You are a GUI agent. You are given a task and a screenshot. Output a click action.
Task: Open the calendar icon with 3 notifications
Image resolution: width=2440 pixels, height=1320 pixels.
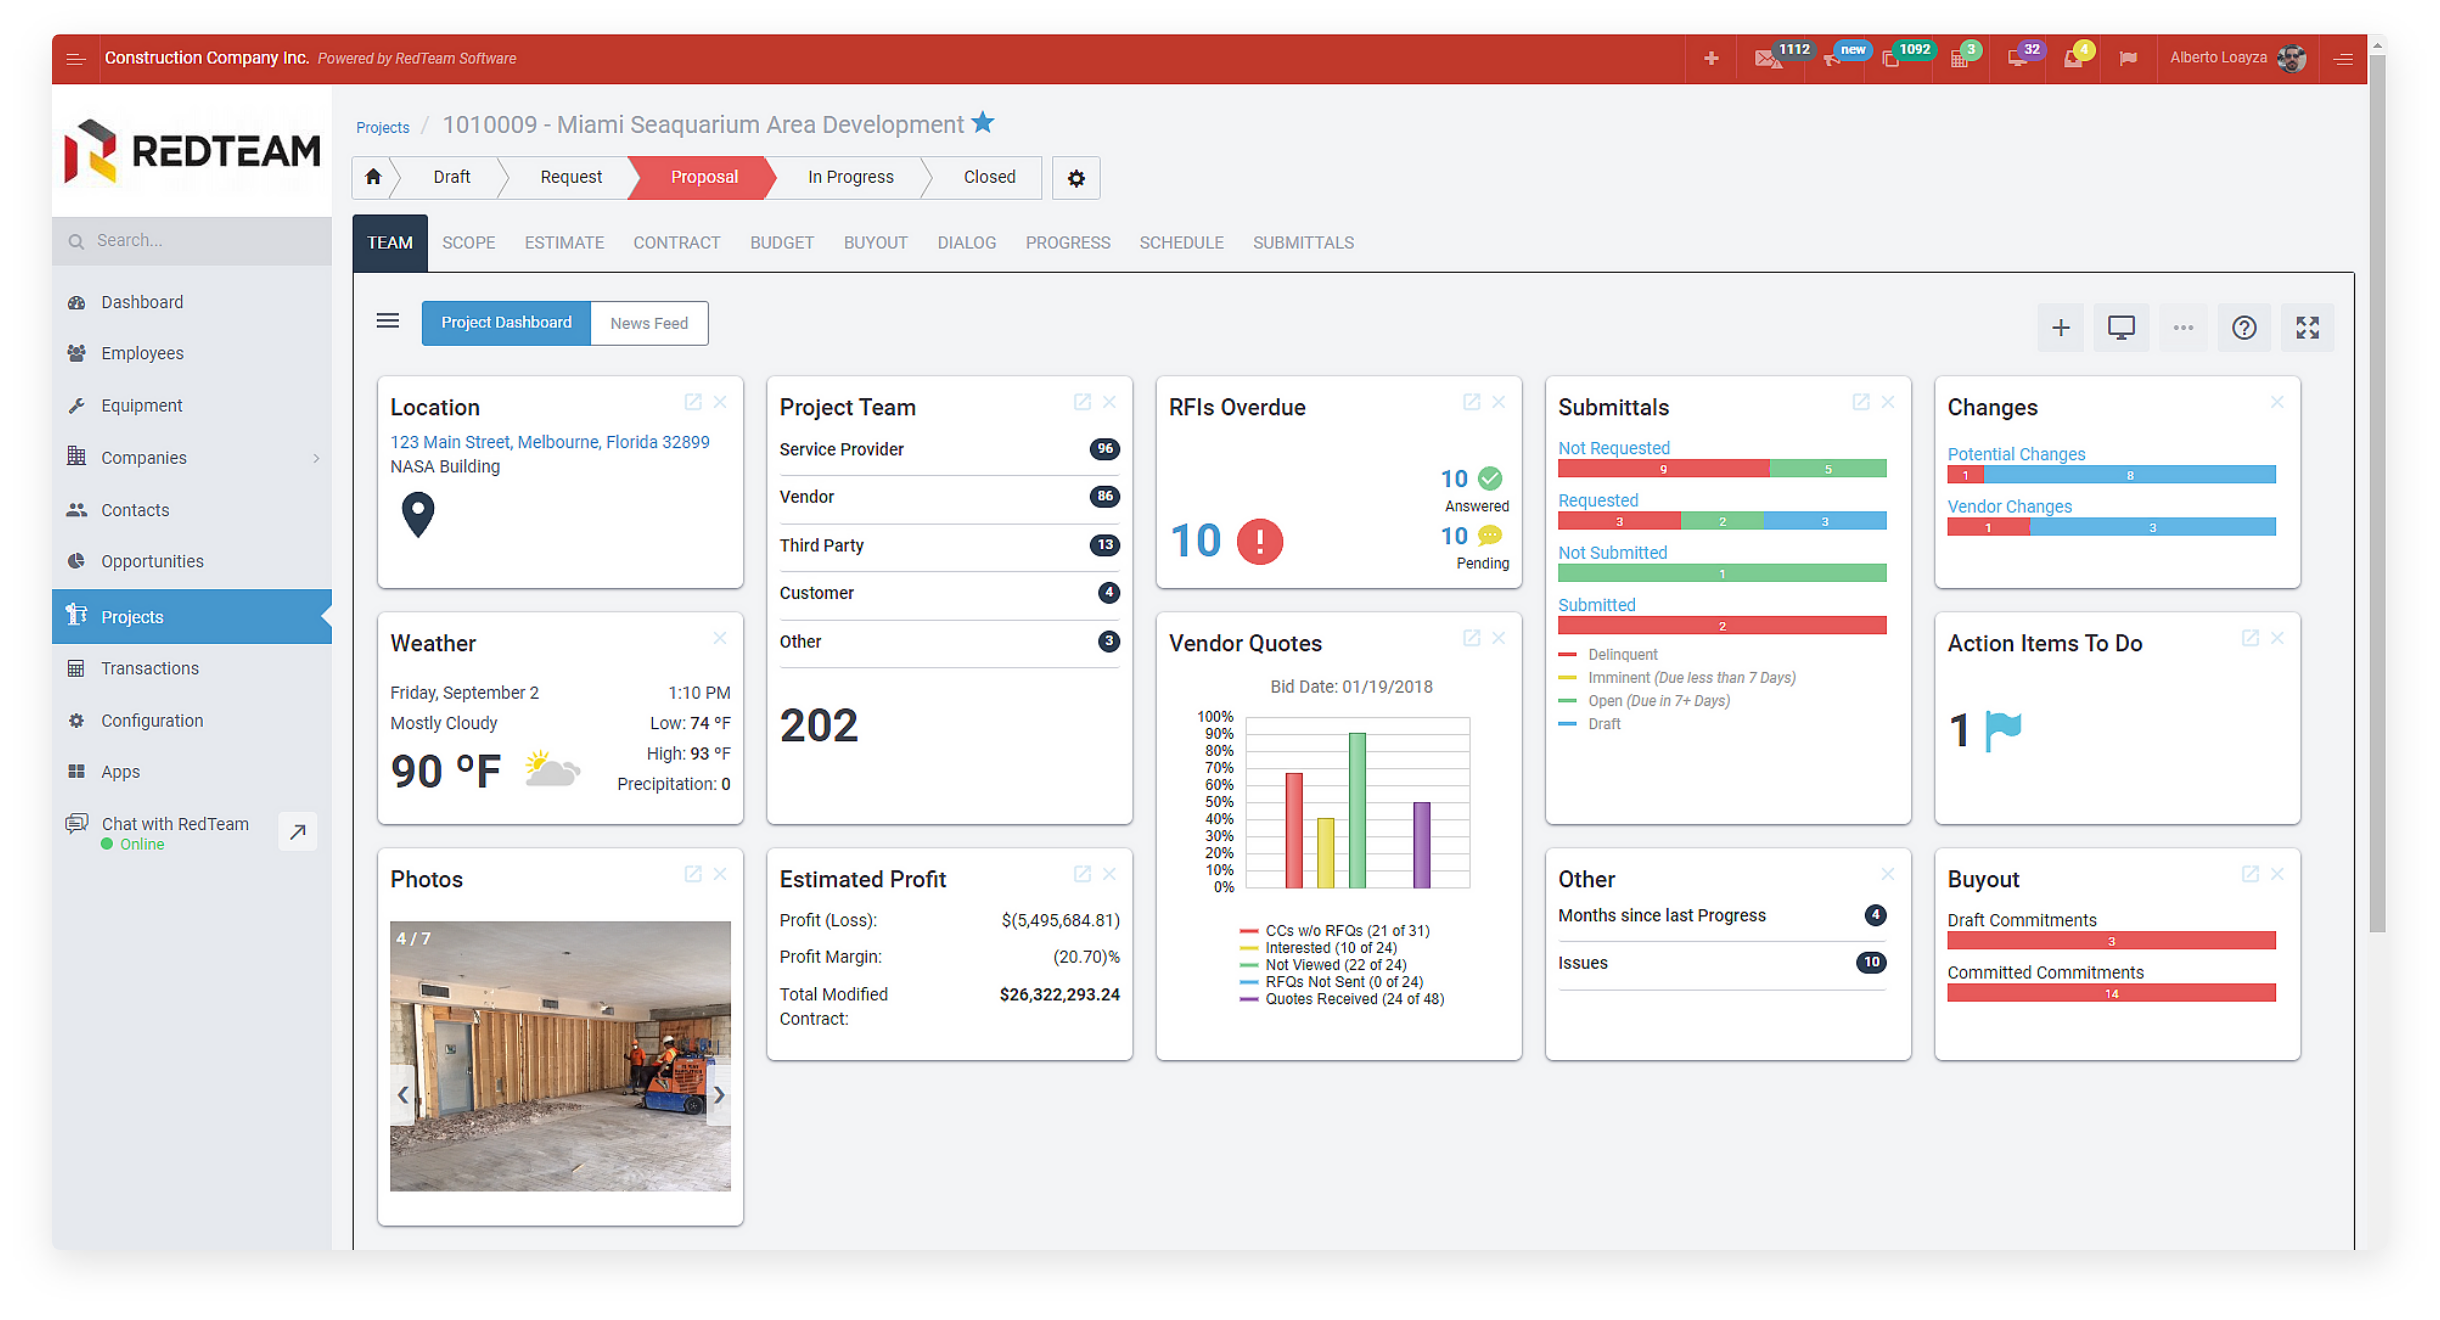point(1962,57)
